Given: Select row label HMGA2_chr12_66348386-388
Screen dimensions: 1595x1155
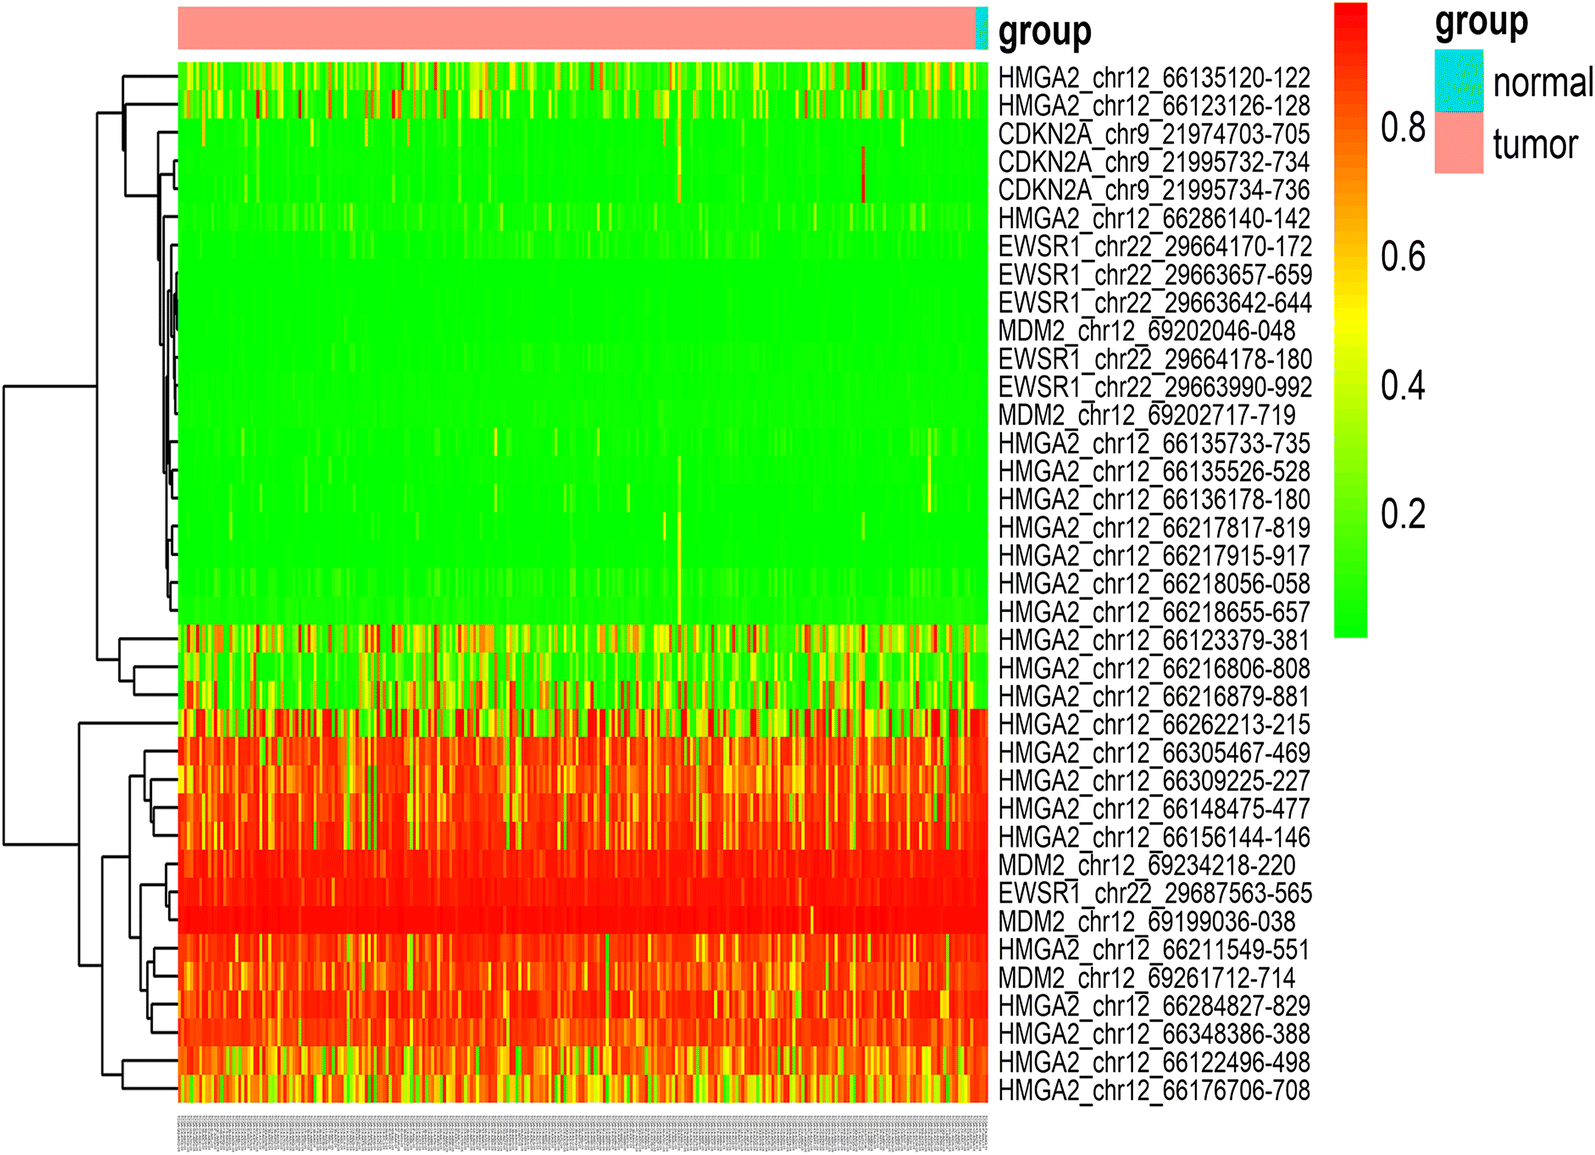Looking at the screenshot, I should (x=1154, y=1033).
